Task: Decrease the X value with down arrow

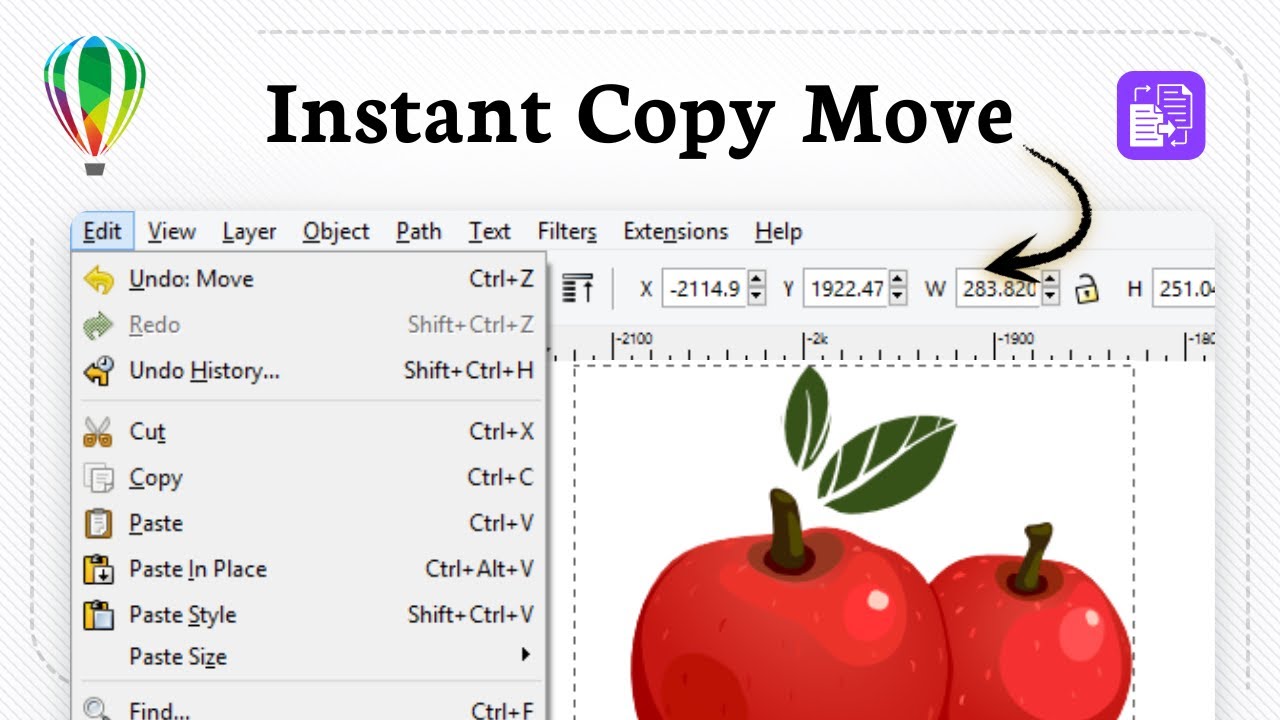Action: (757, 297)
